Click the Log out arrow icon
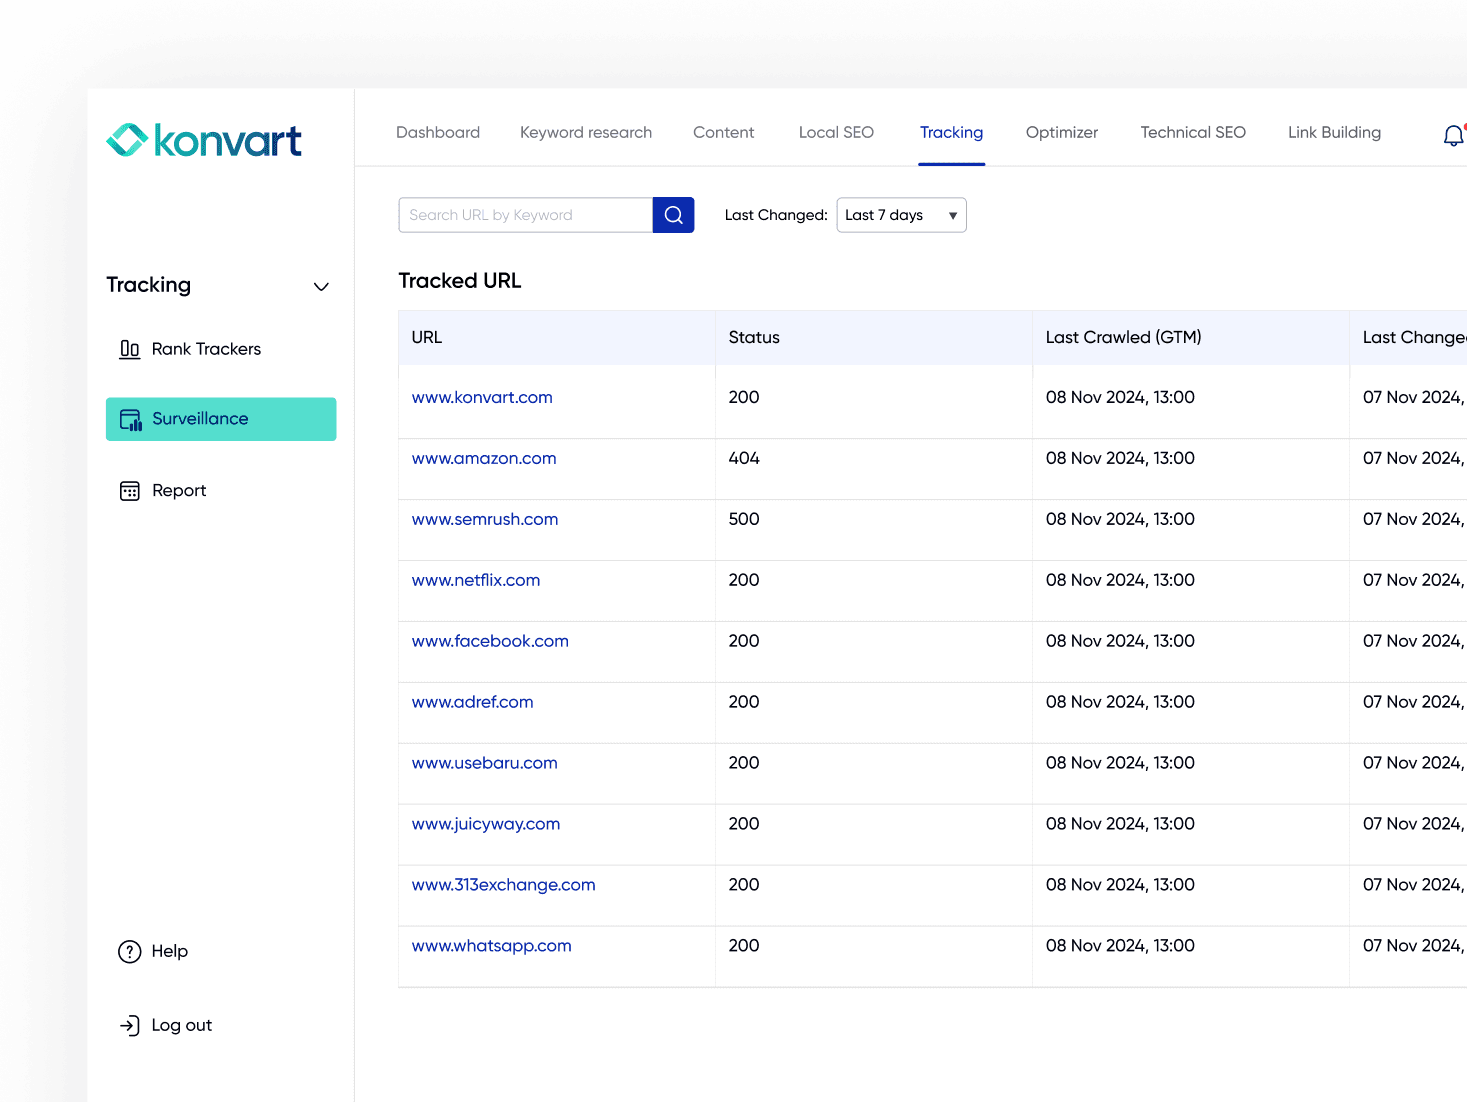 pyautogui.click(x=130, y=1025)
